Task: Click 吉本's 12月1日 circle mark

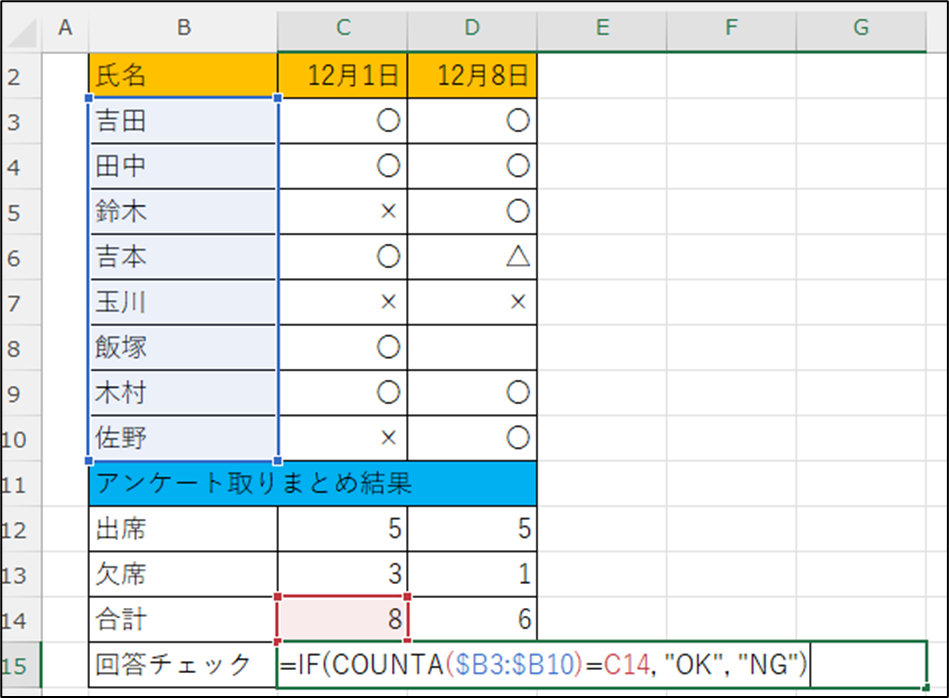Action: point(389,257)
